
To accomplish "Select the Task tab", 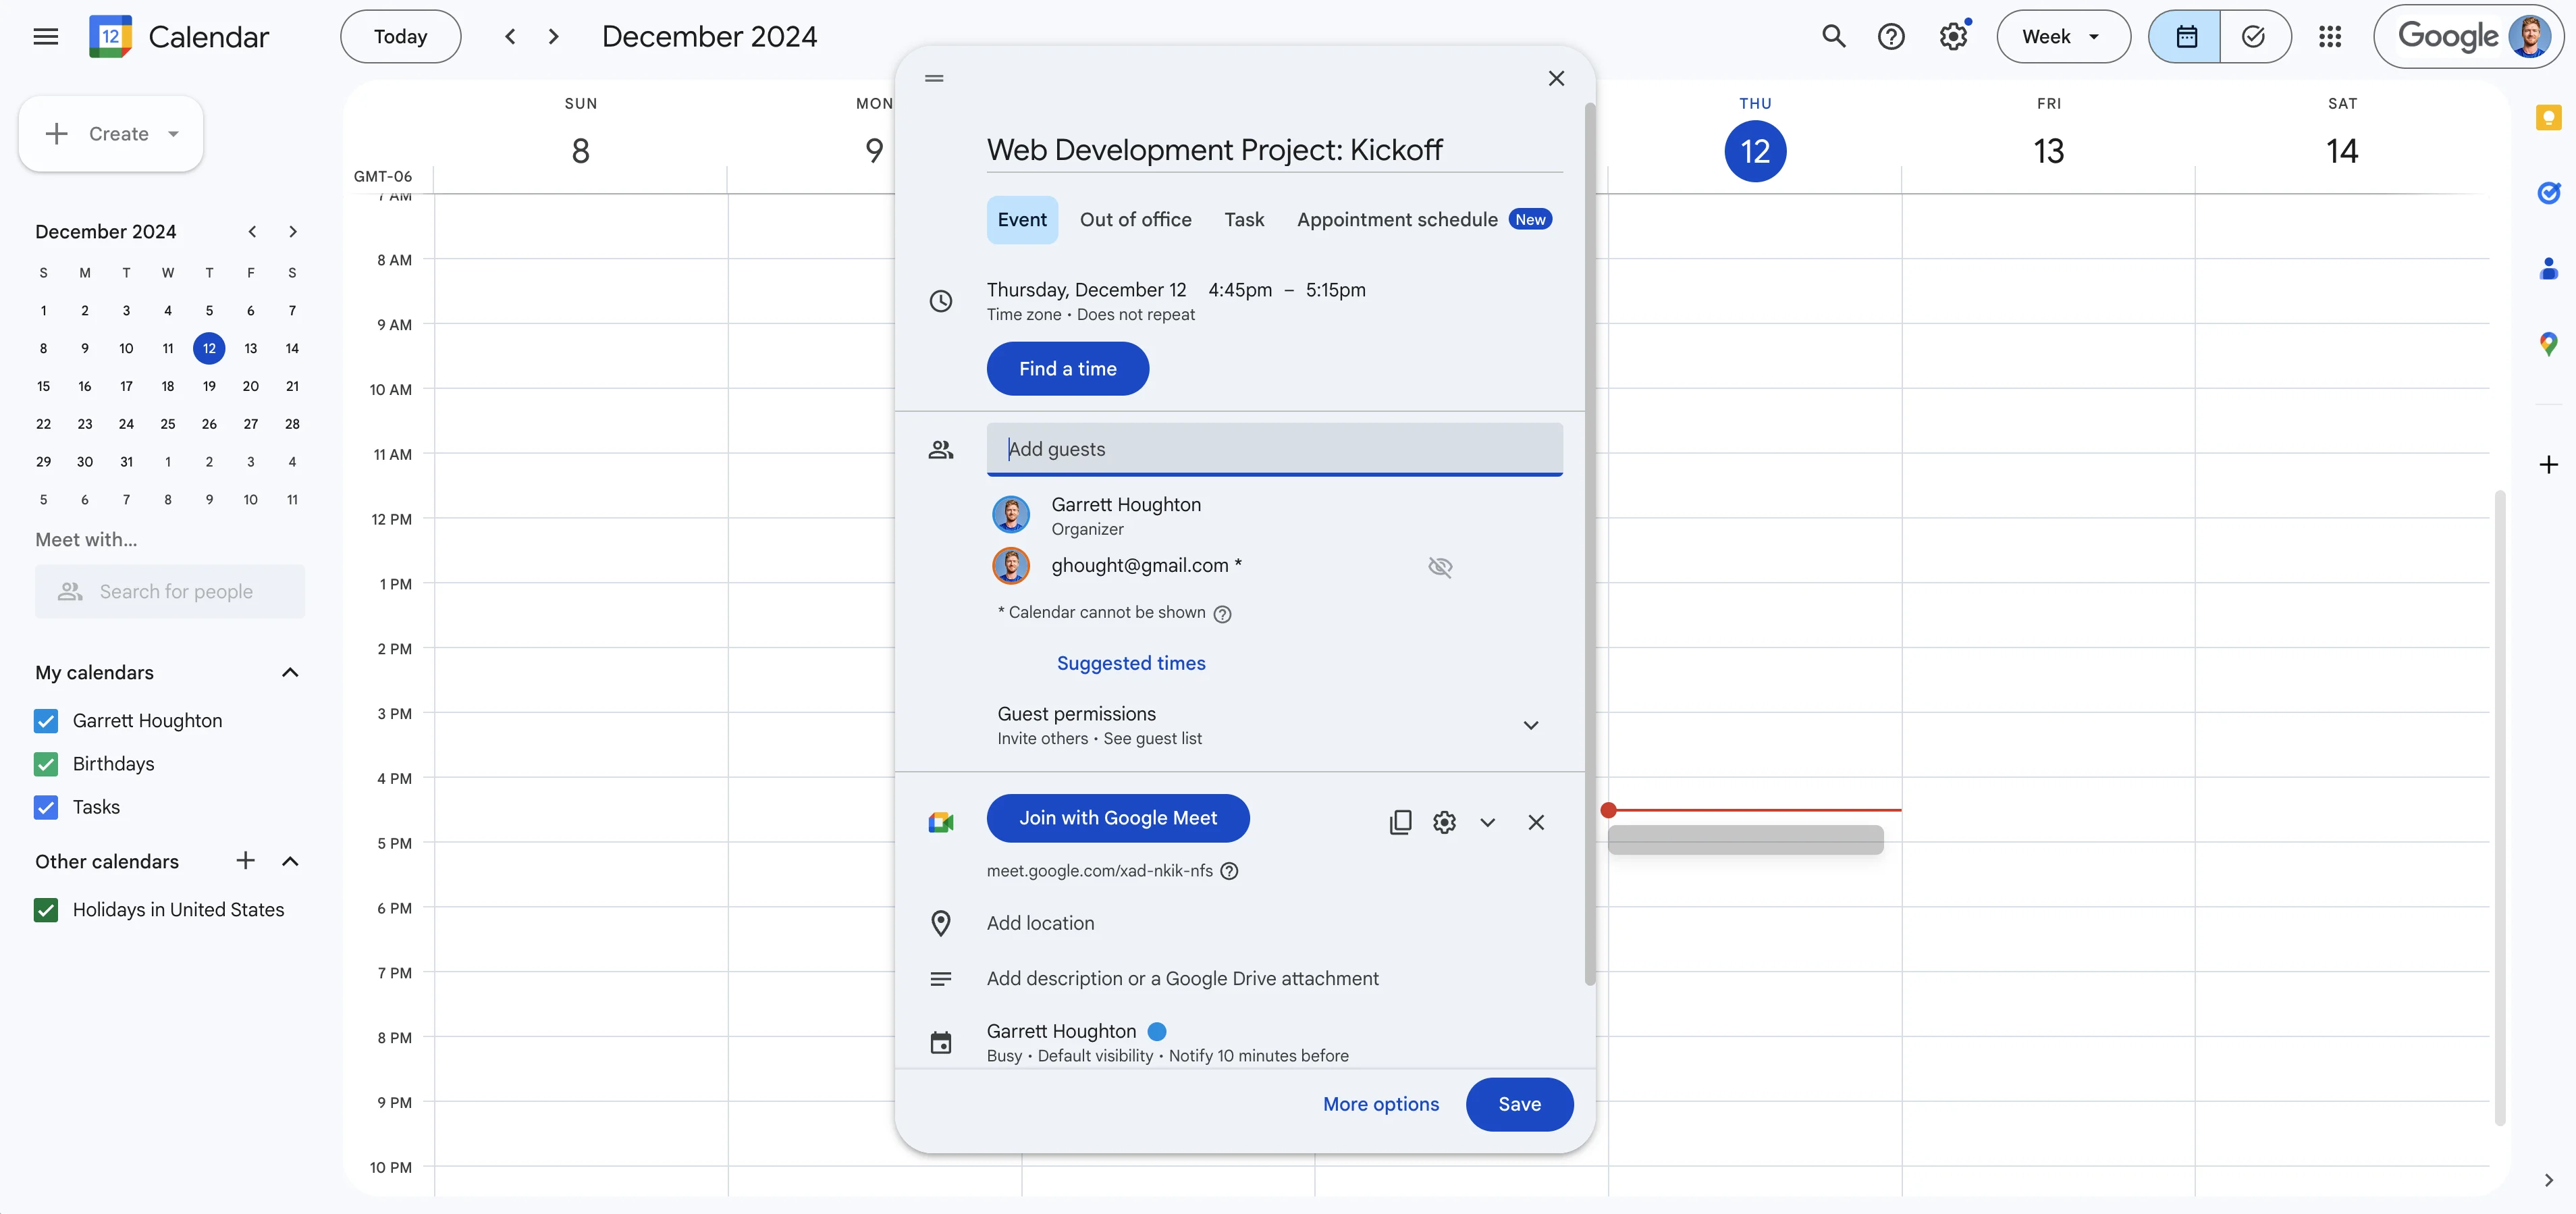I will [1244, 220].
